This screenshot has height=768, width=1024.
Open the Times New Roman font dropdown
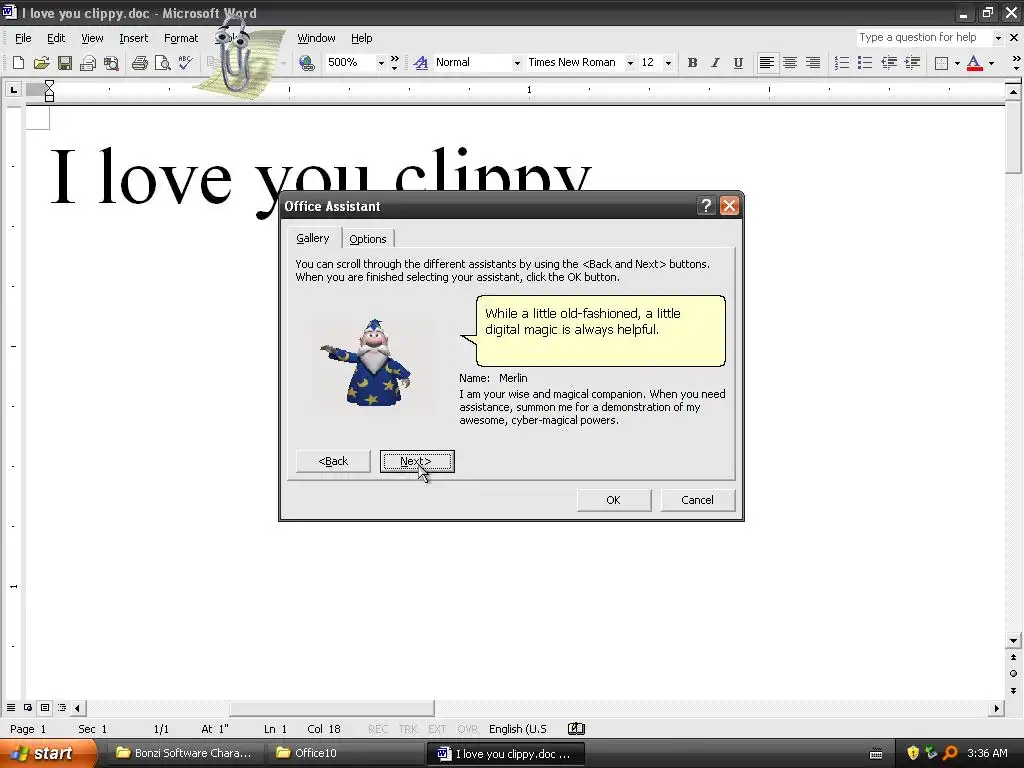click(630, 63)
